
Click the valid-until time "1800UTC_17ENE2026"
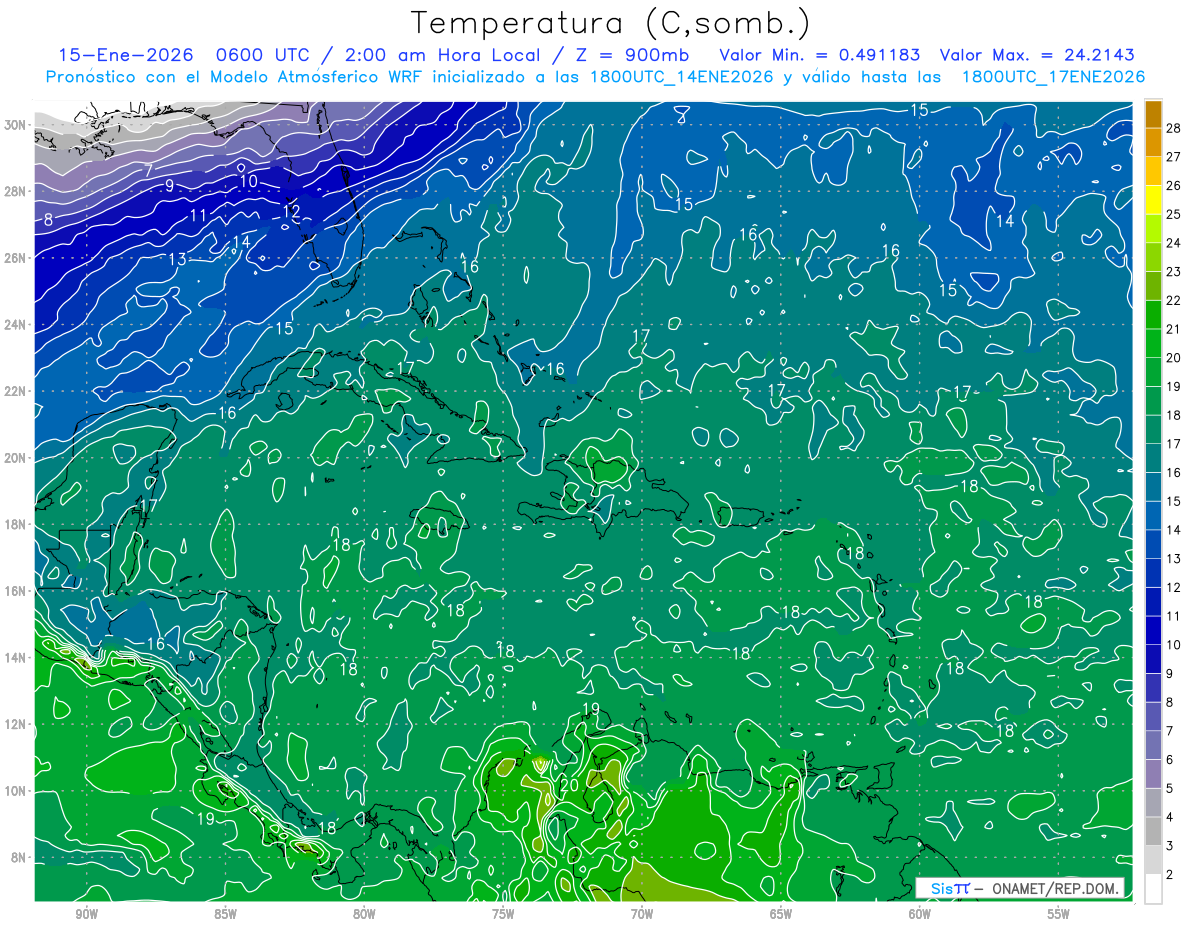point(1053,77)
